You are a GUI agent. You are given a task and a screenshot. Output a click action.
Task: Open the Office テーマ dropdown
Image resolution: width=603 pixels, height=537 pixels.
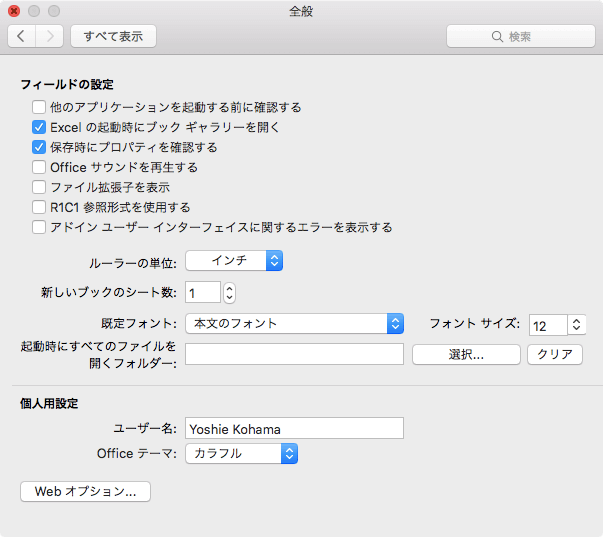coord(242,454)
